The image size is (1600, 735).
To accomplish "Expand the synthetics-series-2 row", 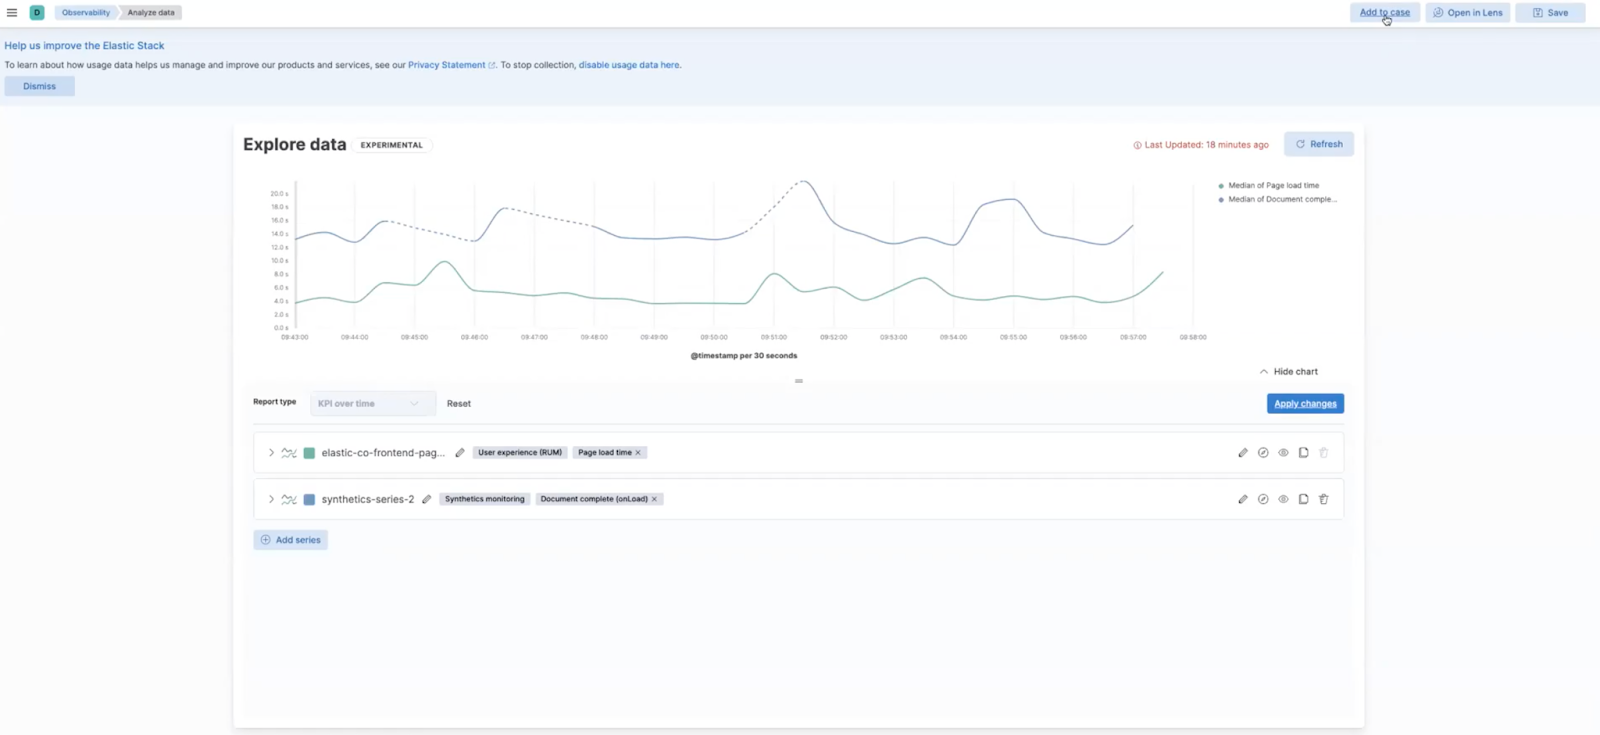I will click(x=271, y=499).
